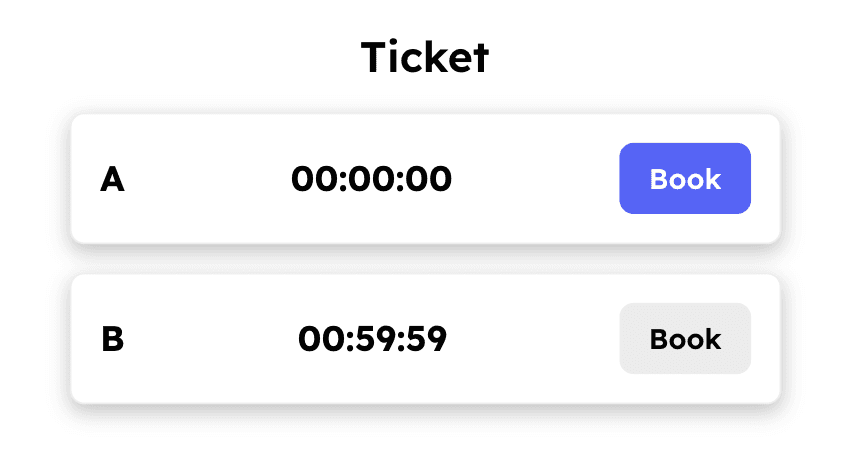Click the first colon in the 00:59:59 timer
This screenshot has height=459, width=866.
coord(348,341)
